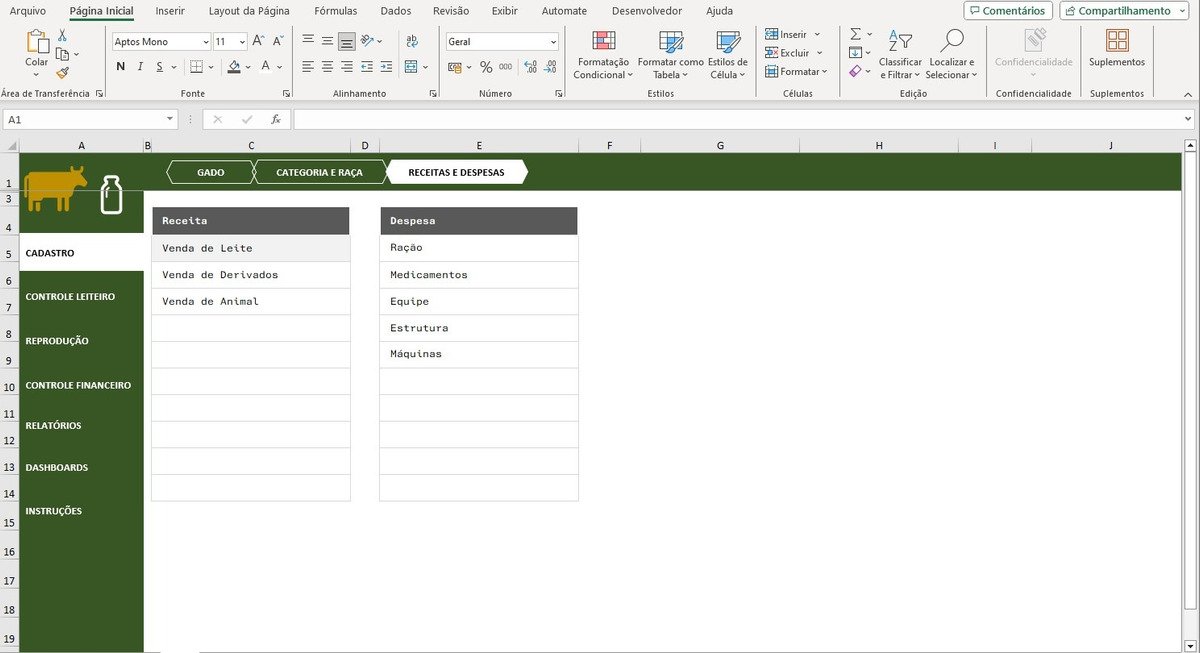Viewport: 1200px width, 653px height.
Task: Click the Fill down icon
Action: pos(856,53)
